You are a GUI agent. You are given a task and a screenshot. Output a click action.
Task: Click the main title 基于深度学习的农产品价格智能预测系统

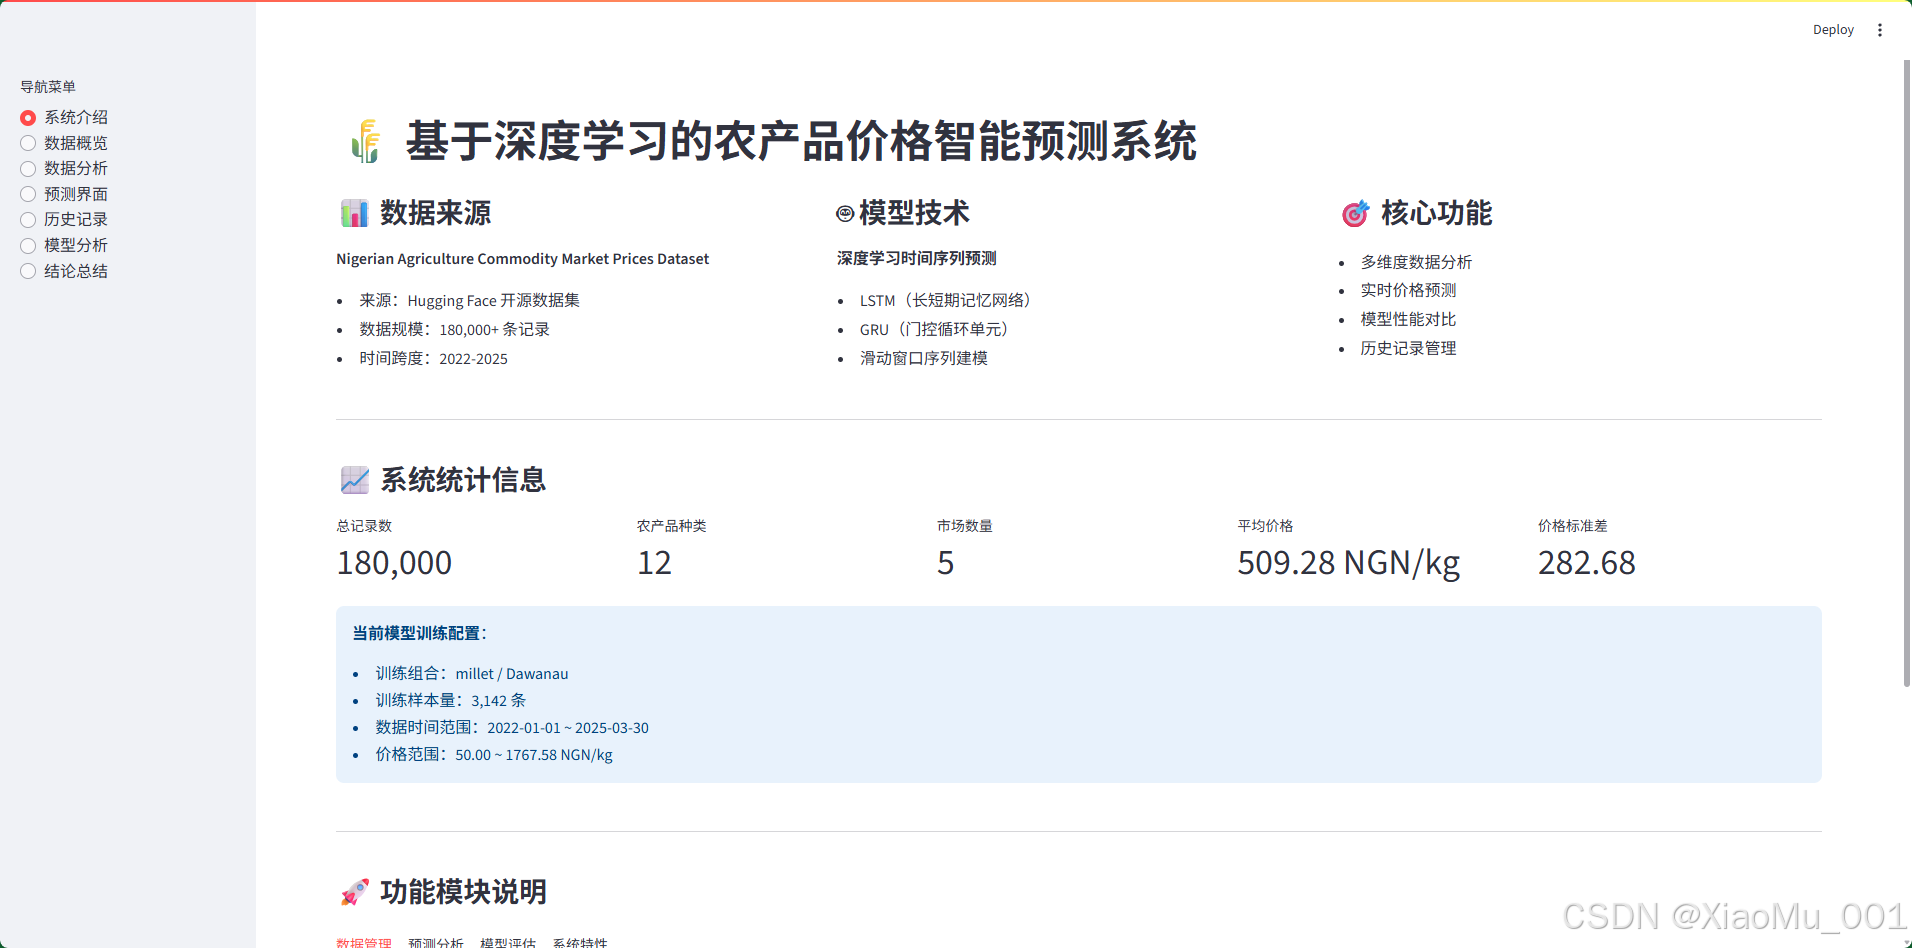801,141
